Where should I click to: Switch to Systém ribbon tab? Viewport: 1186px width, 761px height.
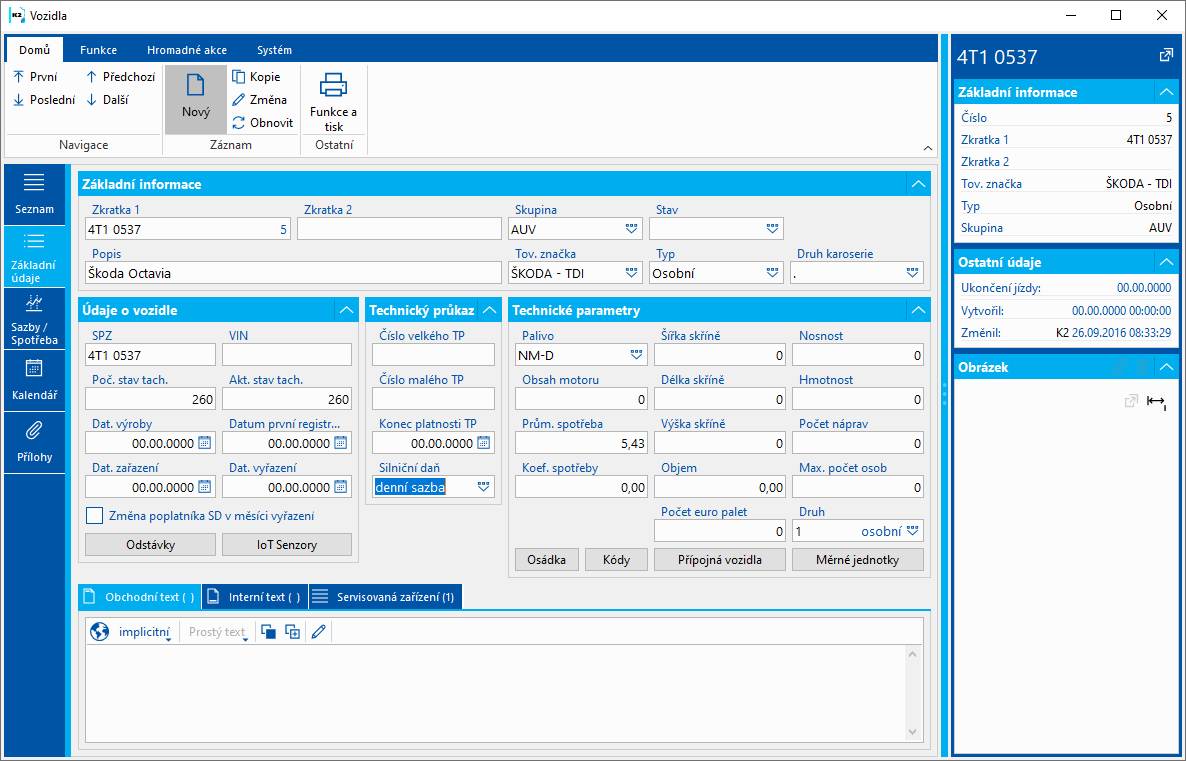[275, 50]
